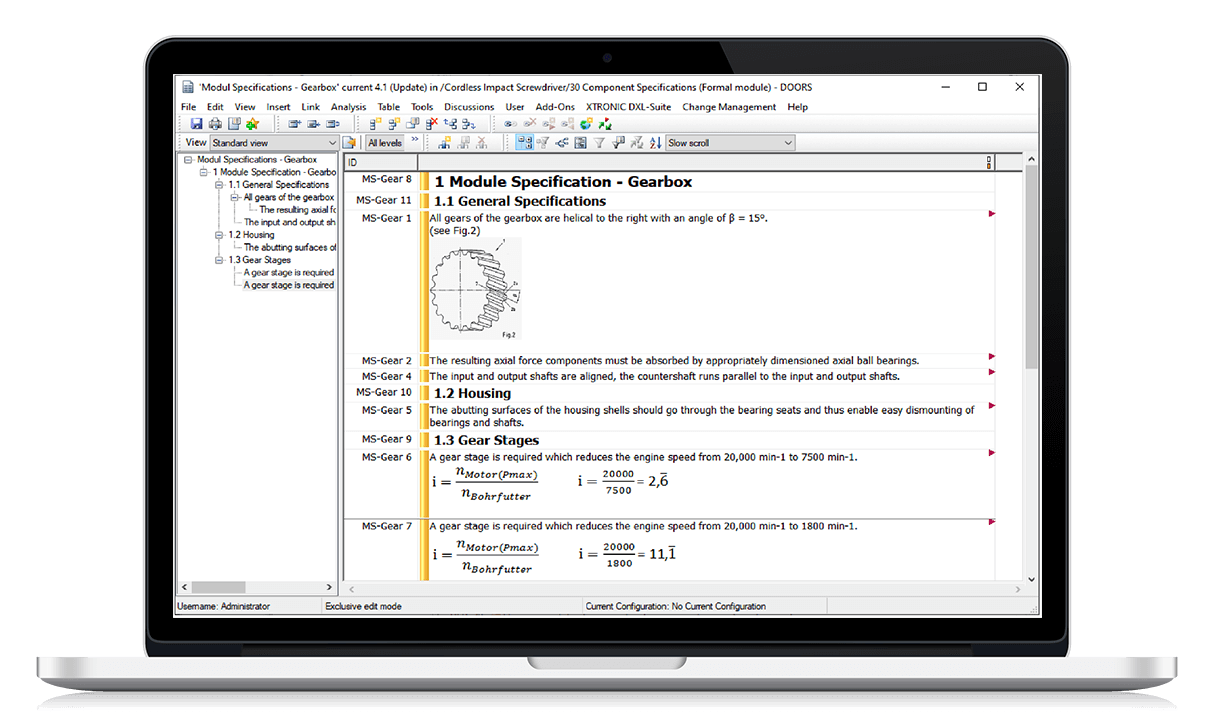Click the Print icon
Image resolution: width=1214 pixels, height=725 pixels.
point(215,124)
